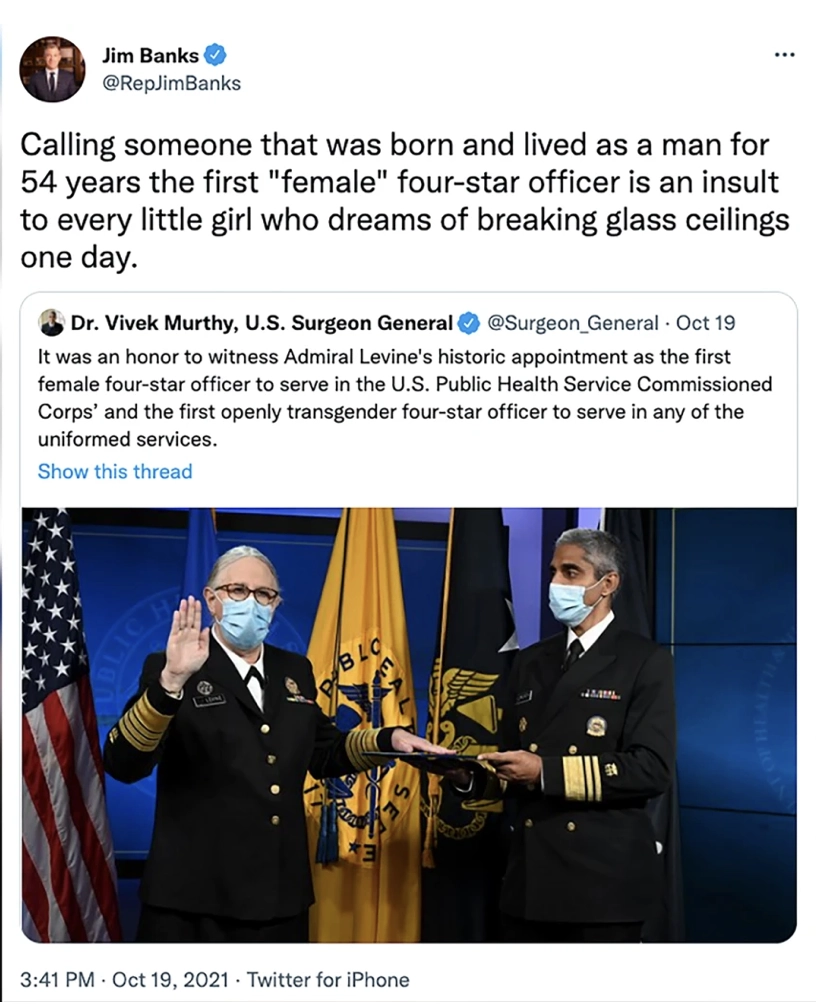
Task: Open the quoted tweet text about Admiral Levine
Action: [x=404, y=398]
